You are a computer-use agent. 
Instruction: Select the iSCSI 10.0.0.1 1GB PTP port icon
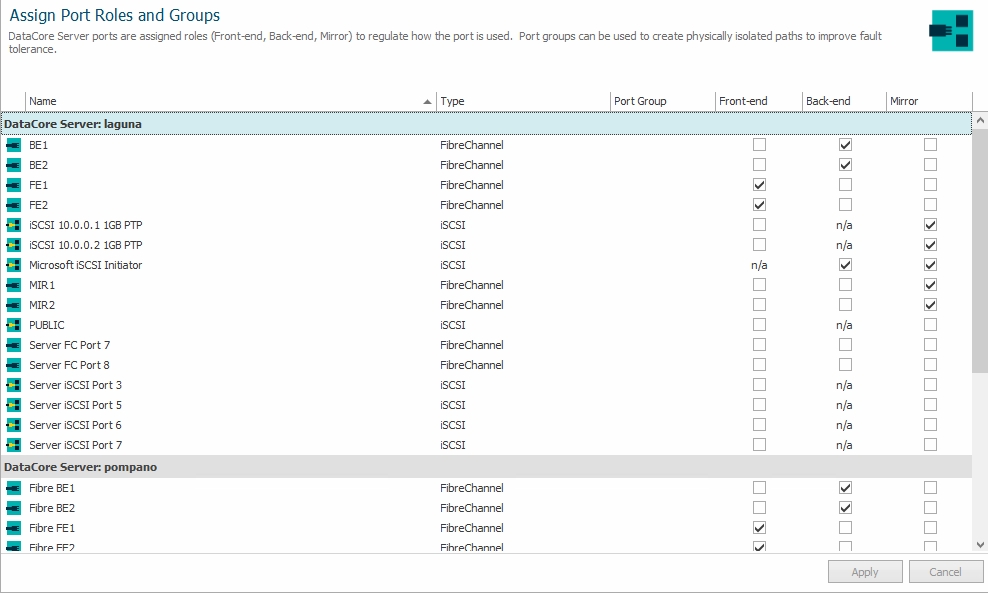pos(13,225)
